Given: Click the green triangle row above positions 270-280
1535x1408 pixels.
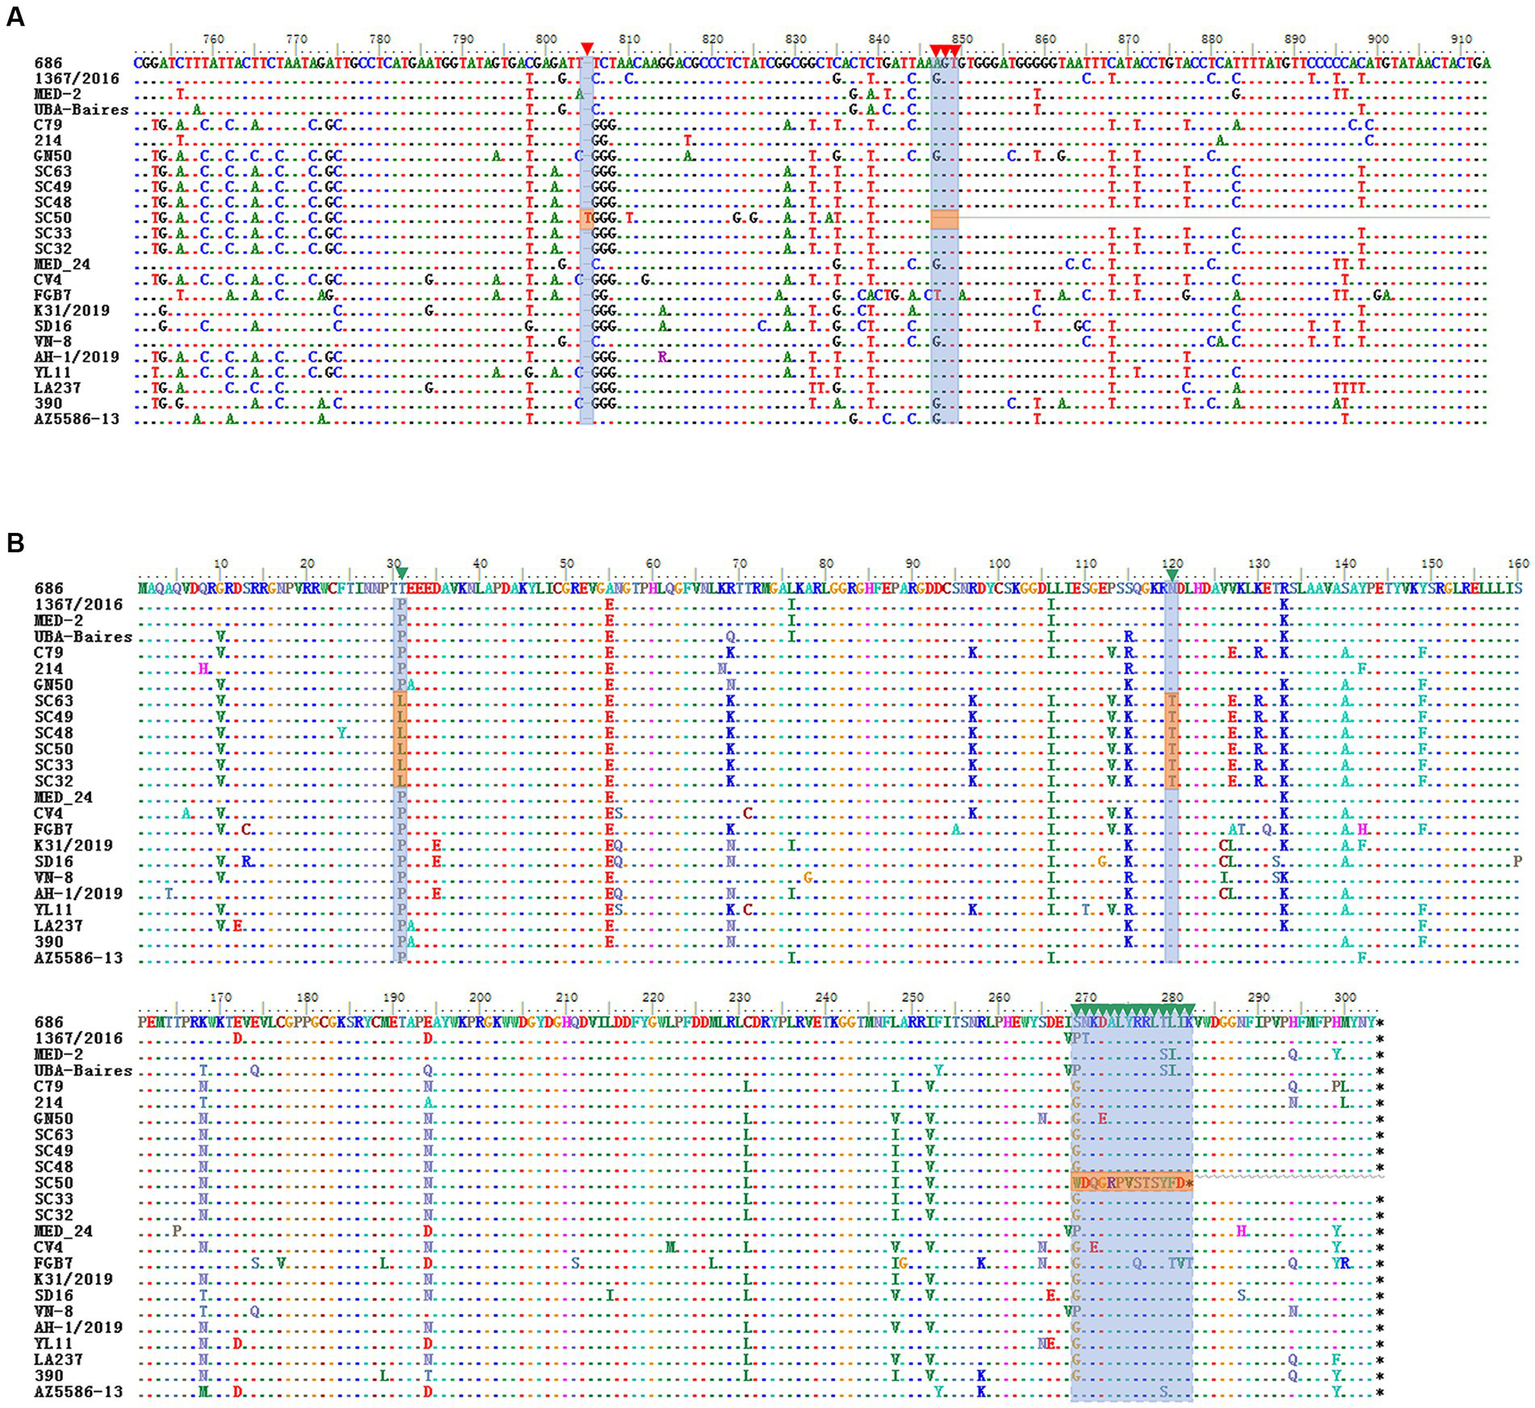Looking at the screenshot, I should pos(1131,1008).
